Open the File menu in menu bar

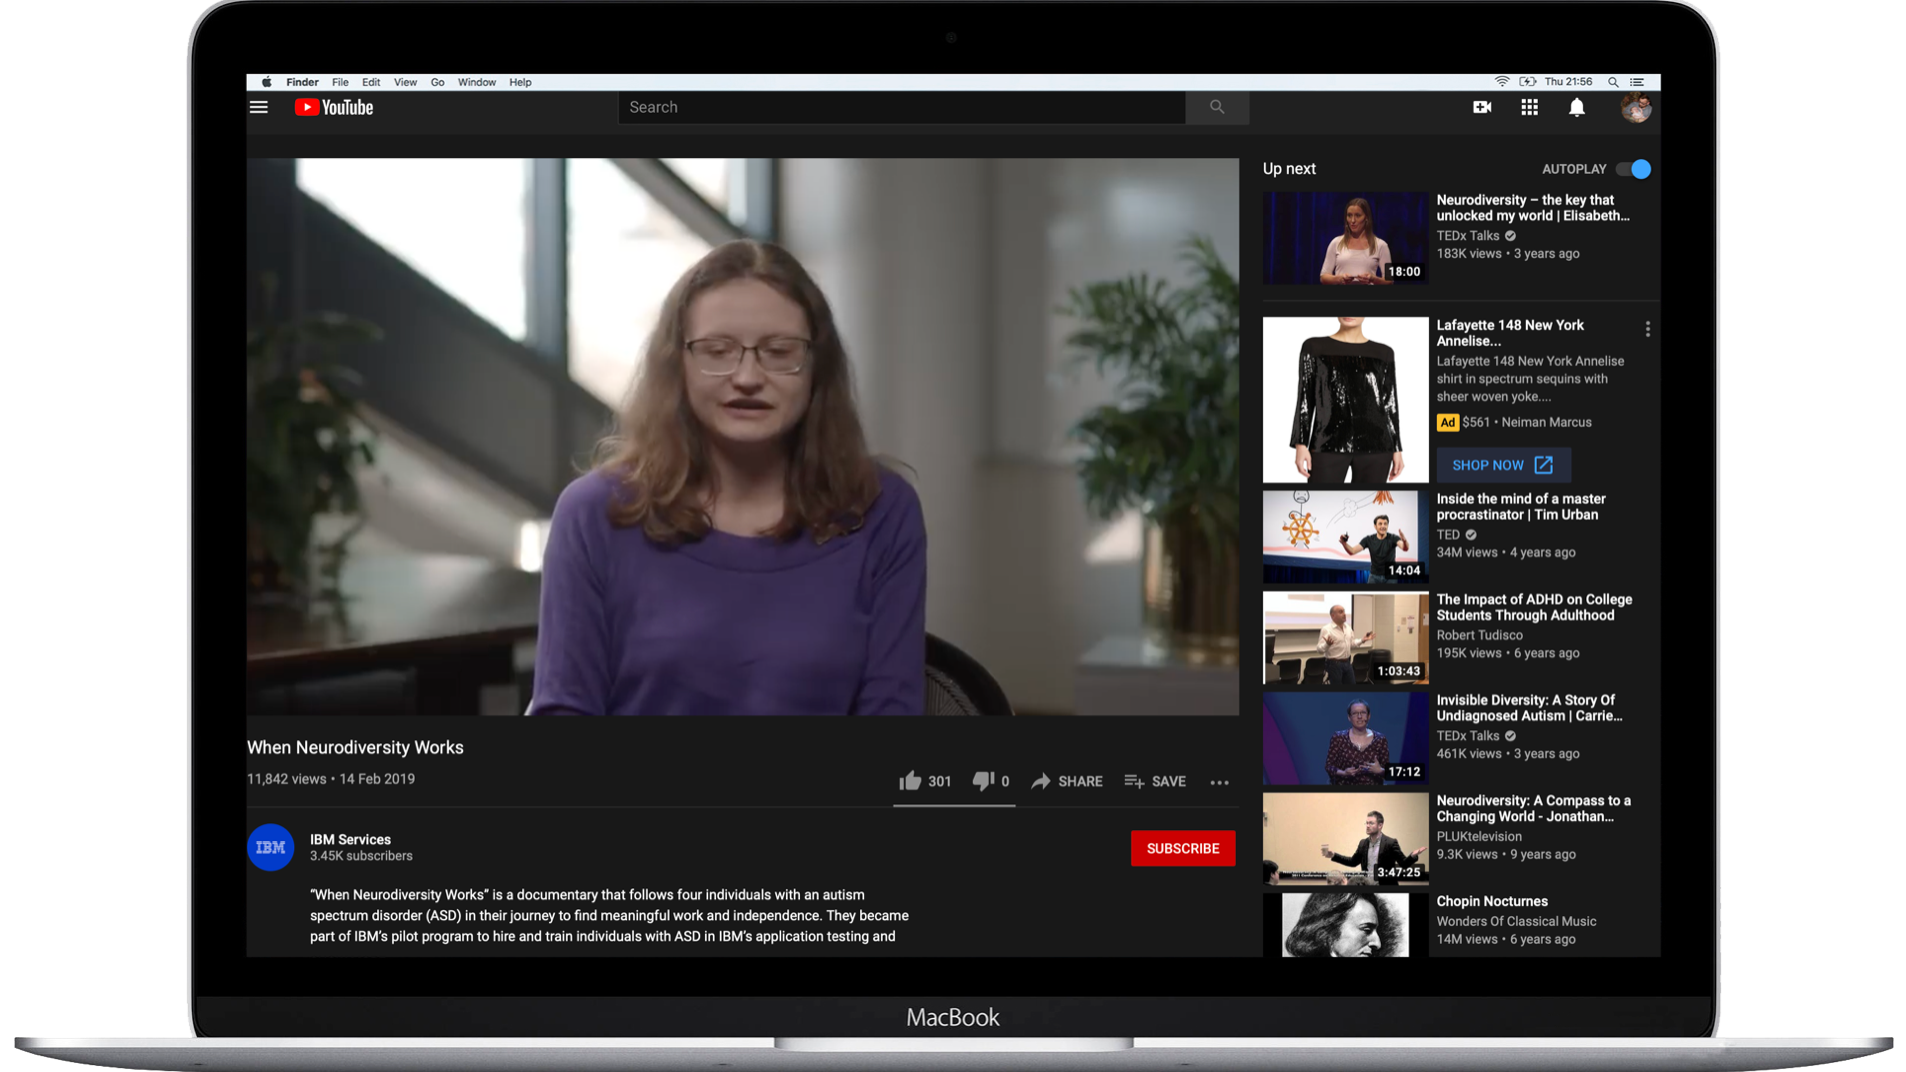pyautogui.click(x=340, y=82)
